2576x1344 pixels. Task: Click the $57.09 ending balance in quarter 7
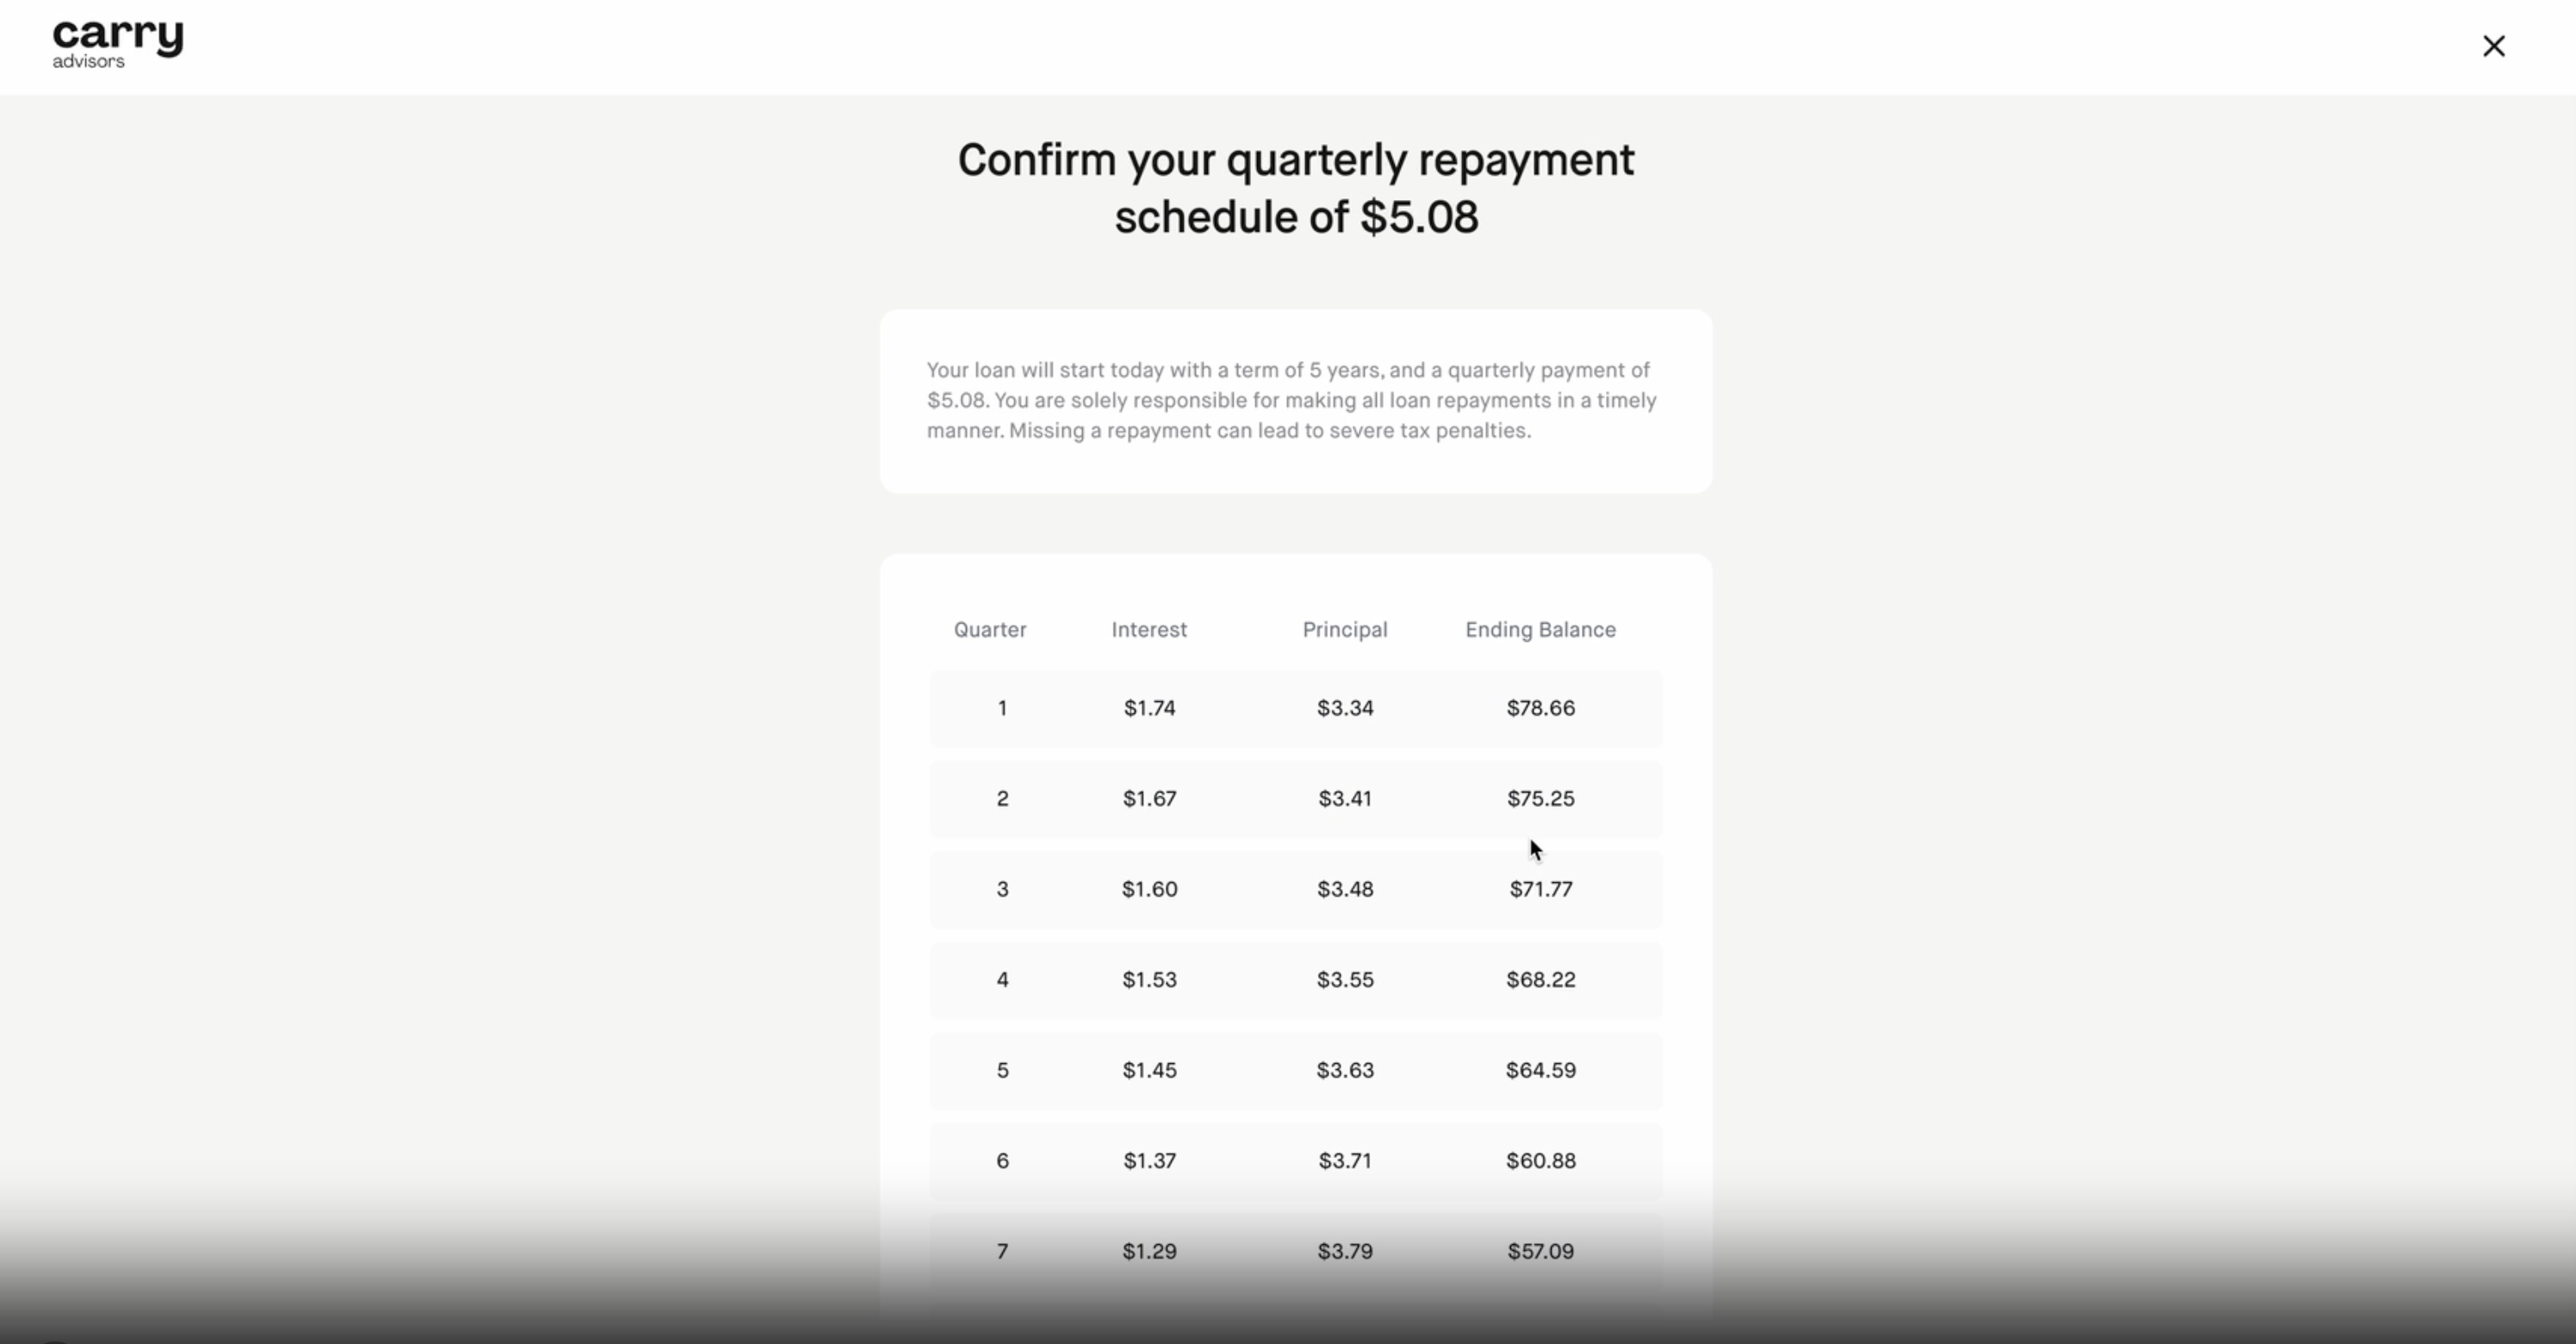click(x=1541, y=1252)
